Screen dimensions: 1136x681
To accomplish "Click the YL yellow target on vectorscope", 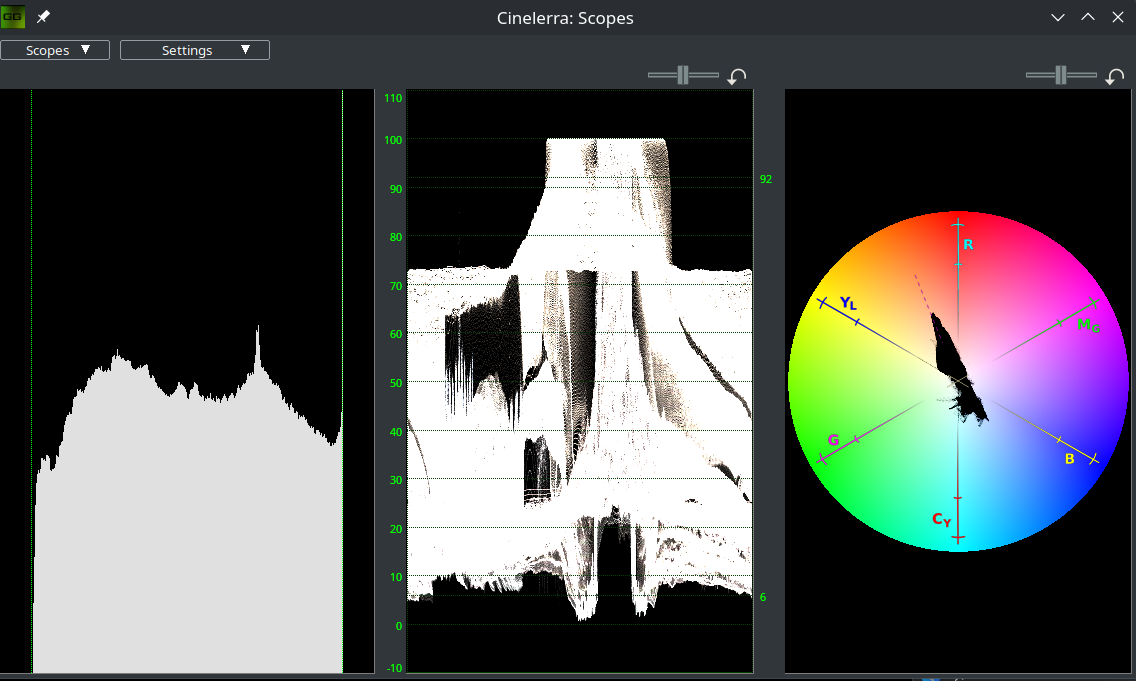I will point(847,303).
